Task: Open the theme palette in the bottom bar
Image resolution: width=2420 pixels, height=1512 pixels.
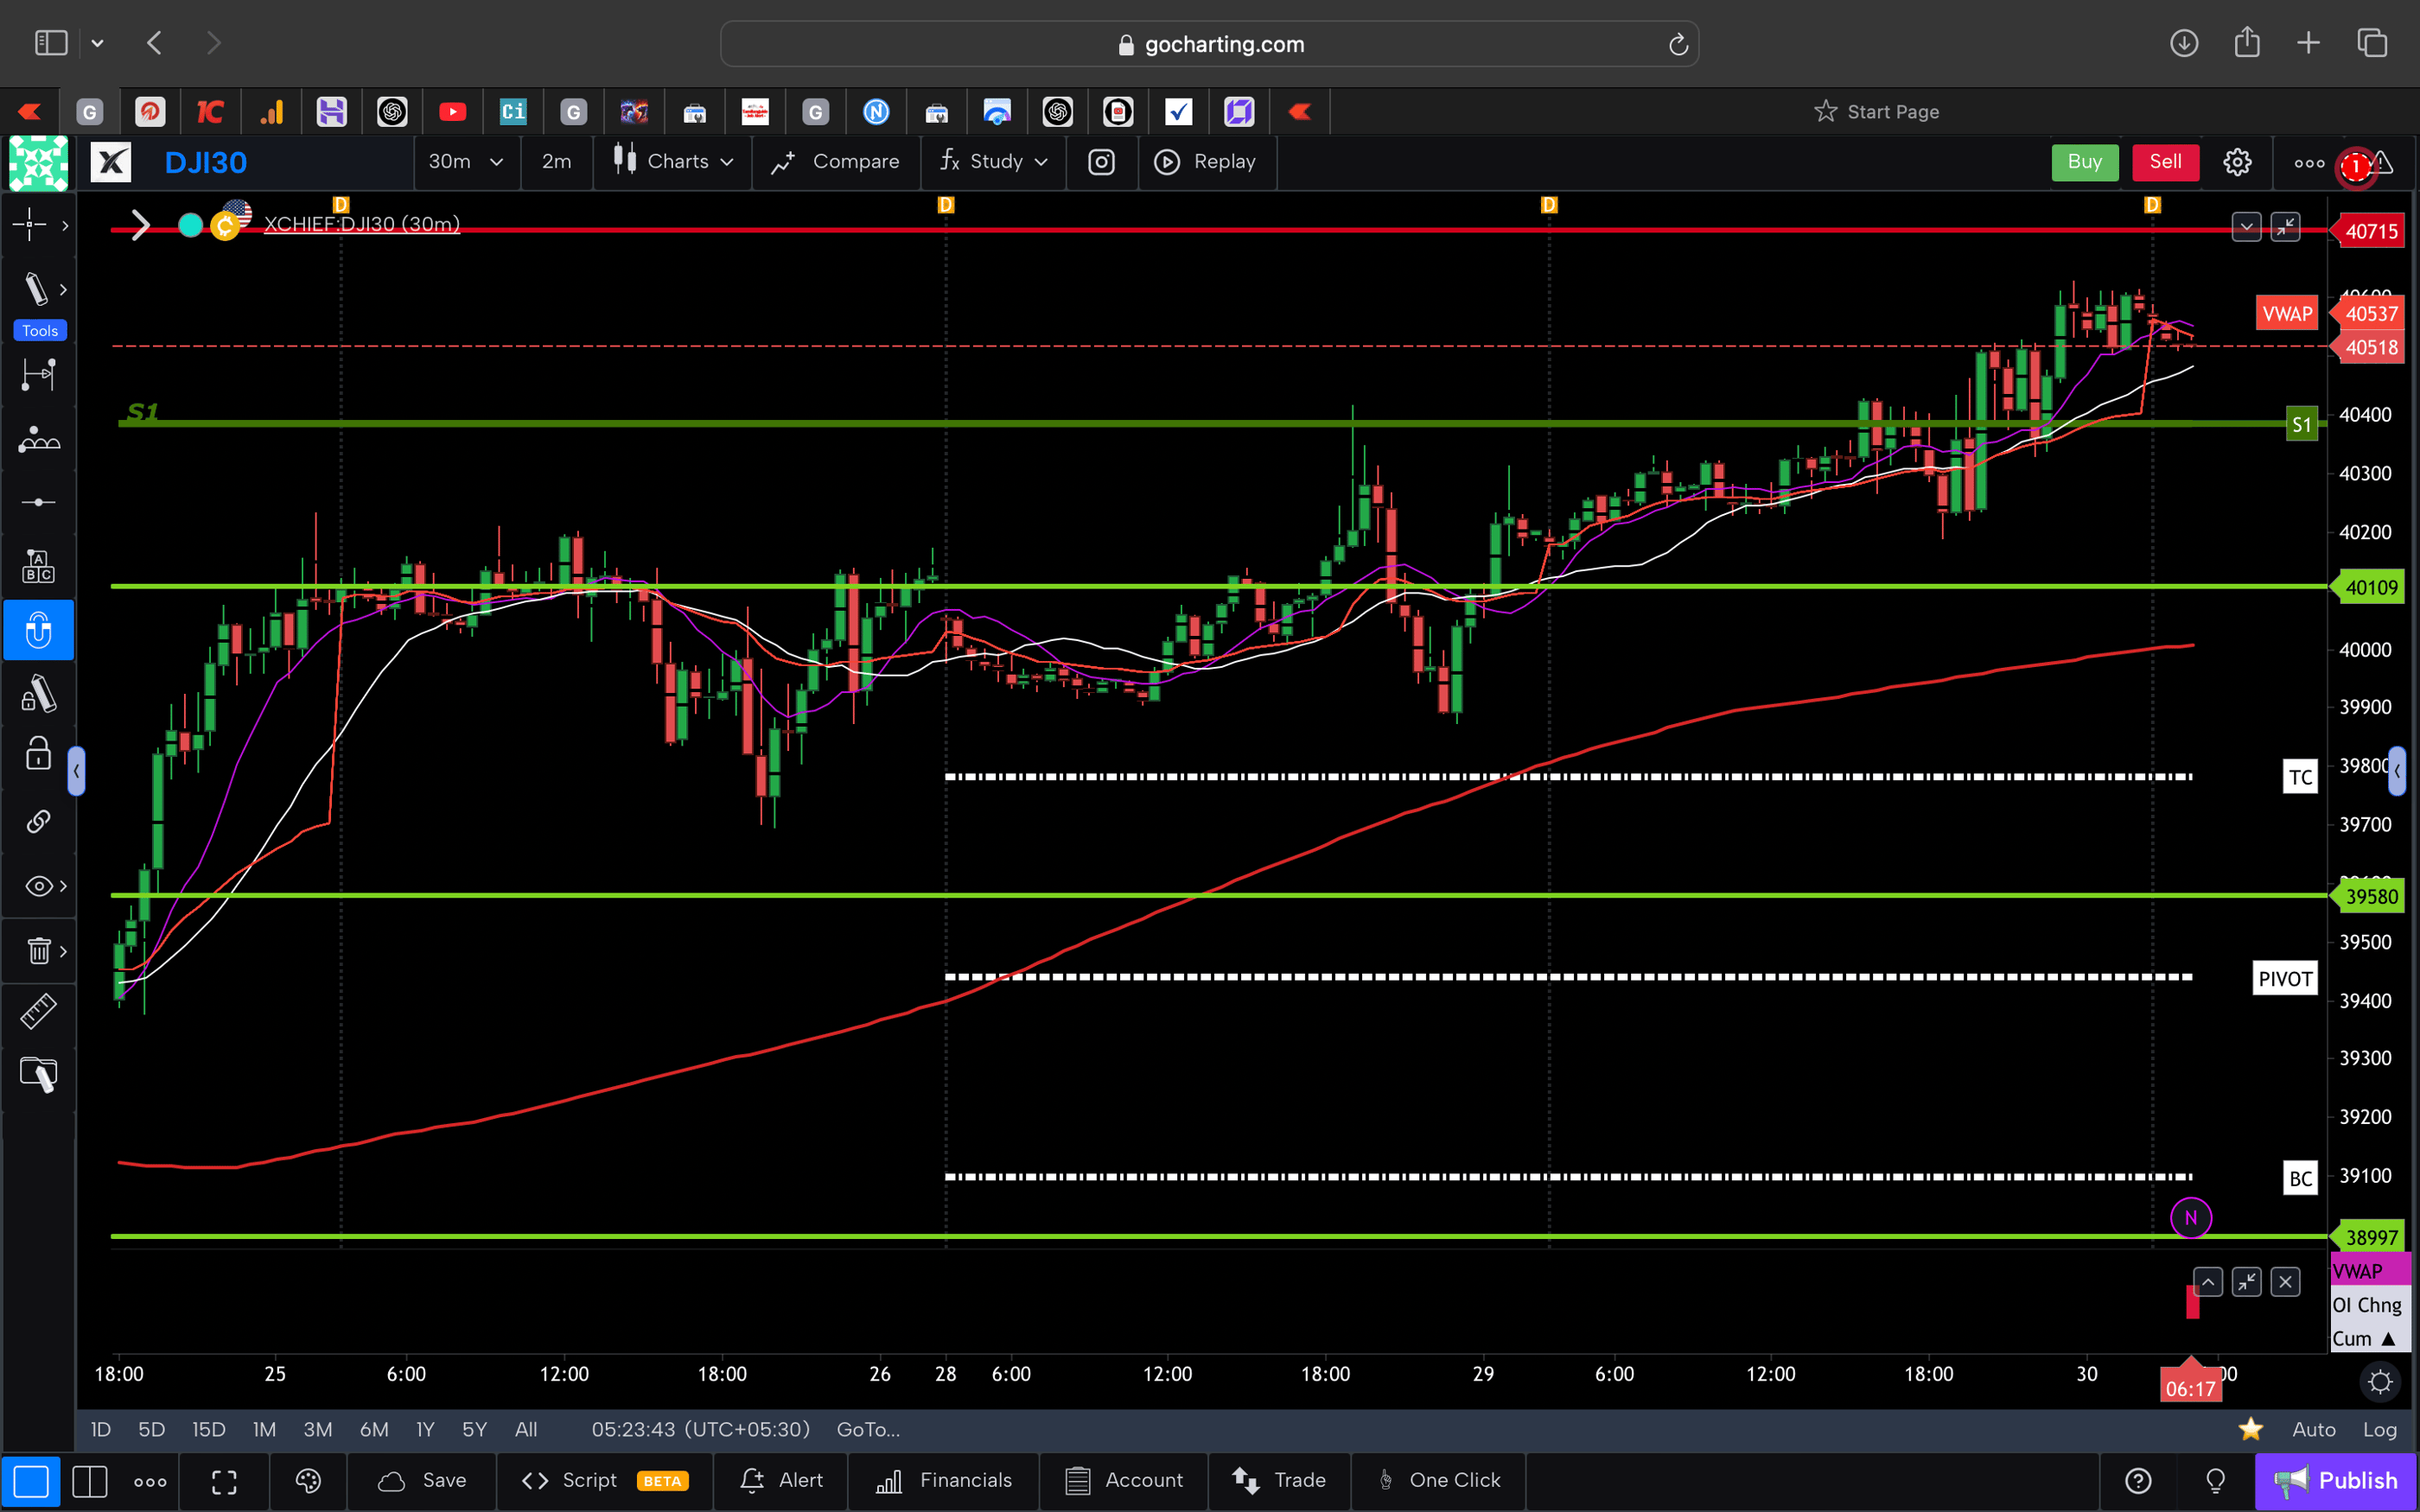Action: [x=307, y=1481]
